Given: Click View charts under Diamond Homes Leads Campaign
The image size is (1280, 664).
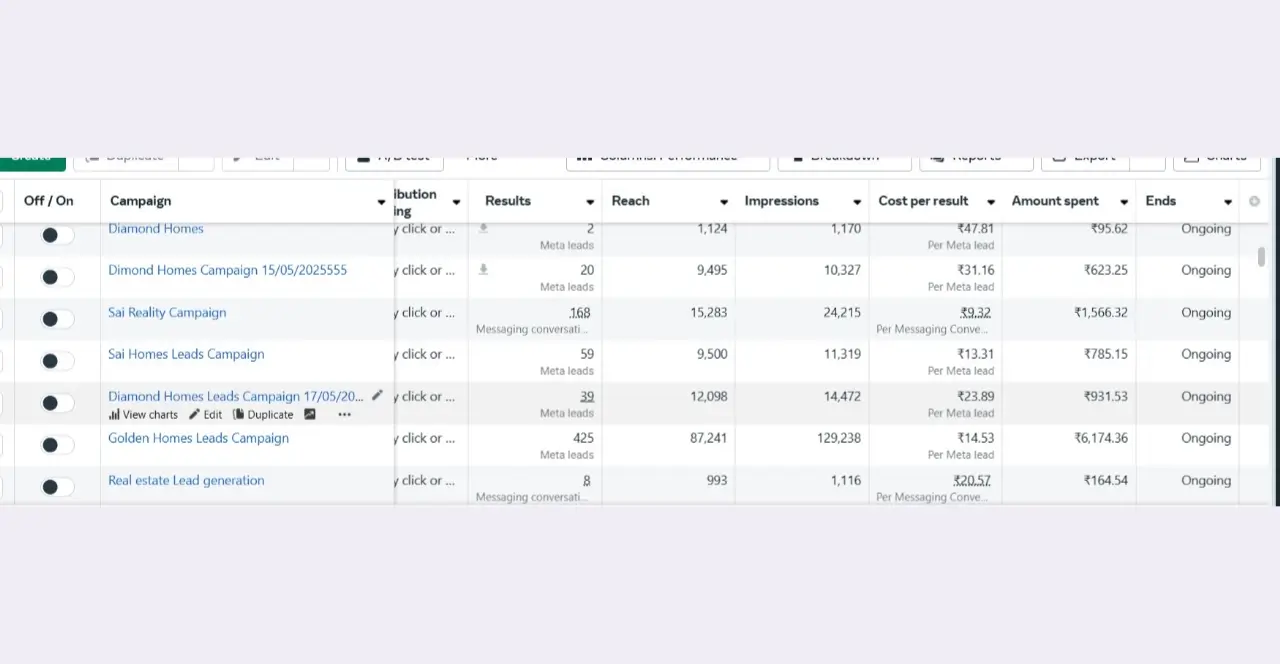Looking at the screenshot, I should pyautogui.click(x=143, y=415).
